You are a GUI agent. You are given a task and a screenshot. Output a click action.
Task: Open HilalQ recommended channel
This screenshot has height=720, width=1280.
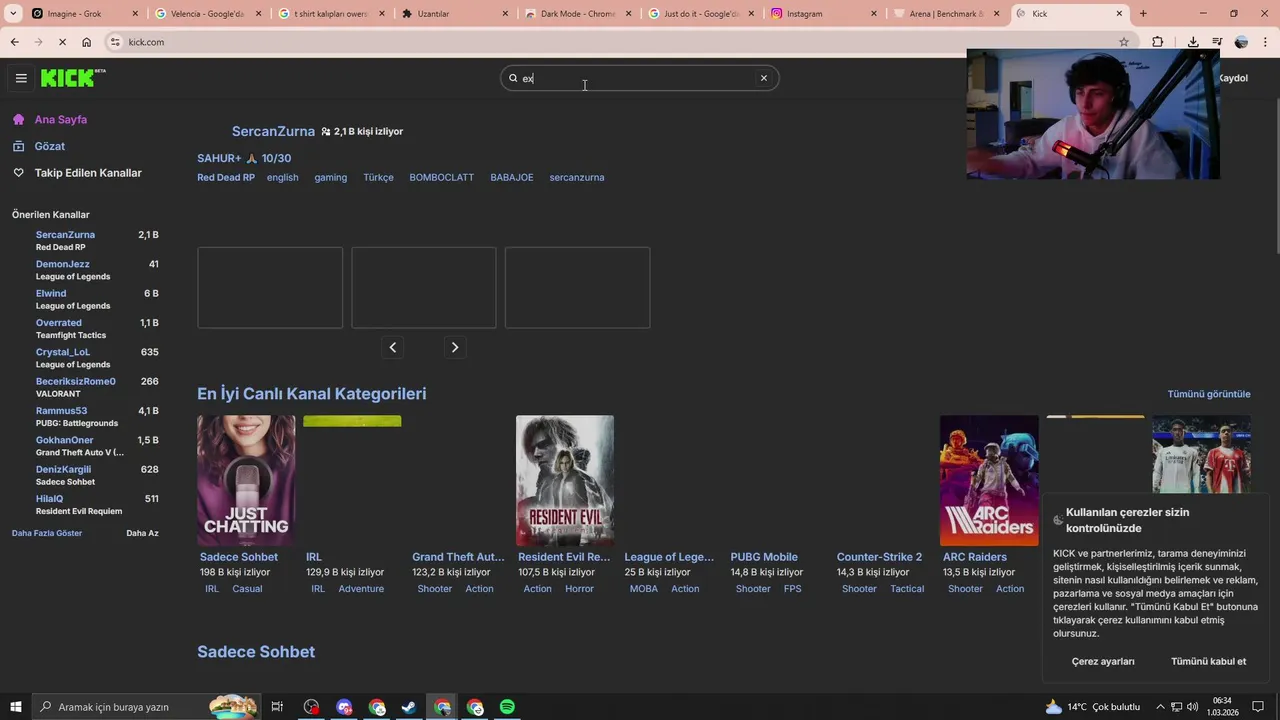(49, 499)
